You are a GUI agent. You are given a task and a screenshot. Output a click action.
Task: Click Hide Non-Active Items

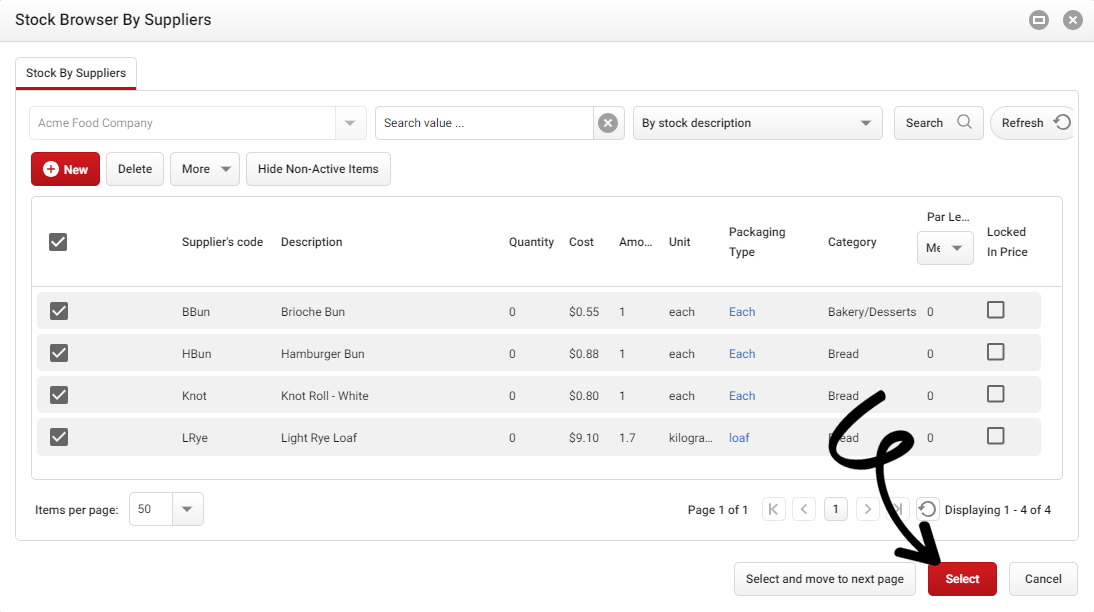(x=318, y=169)
